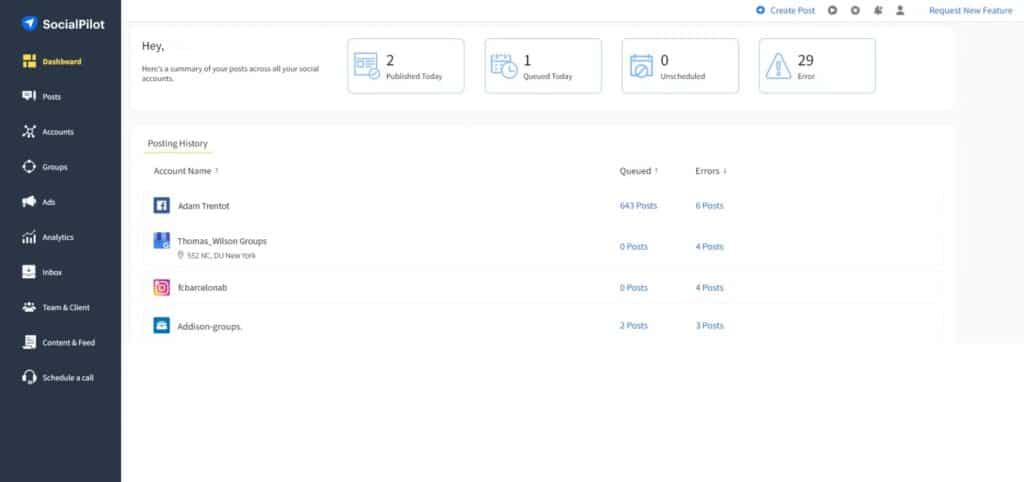This screenshot has height=482, width=1024.
Task: Open the user profile icon
Action: click(x=900, y=10)
